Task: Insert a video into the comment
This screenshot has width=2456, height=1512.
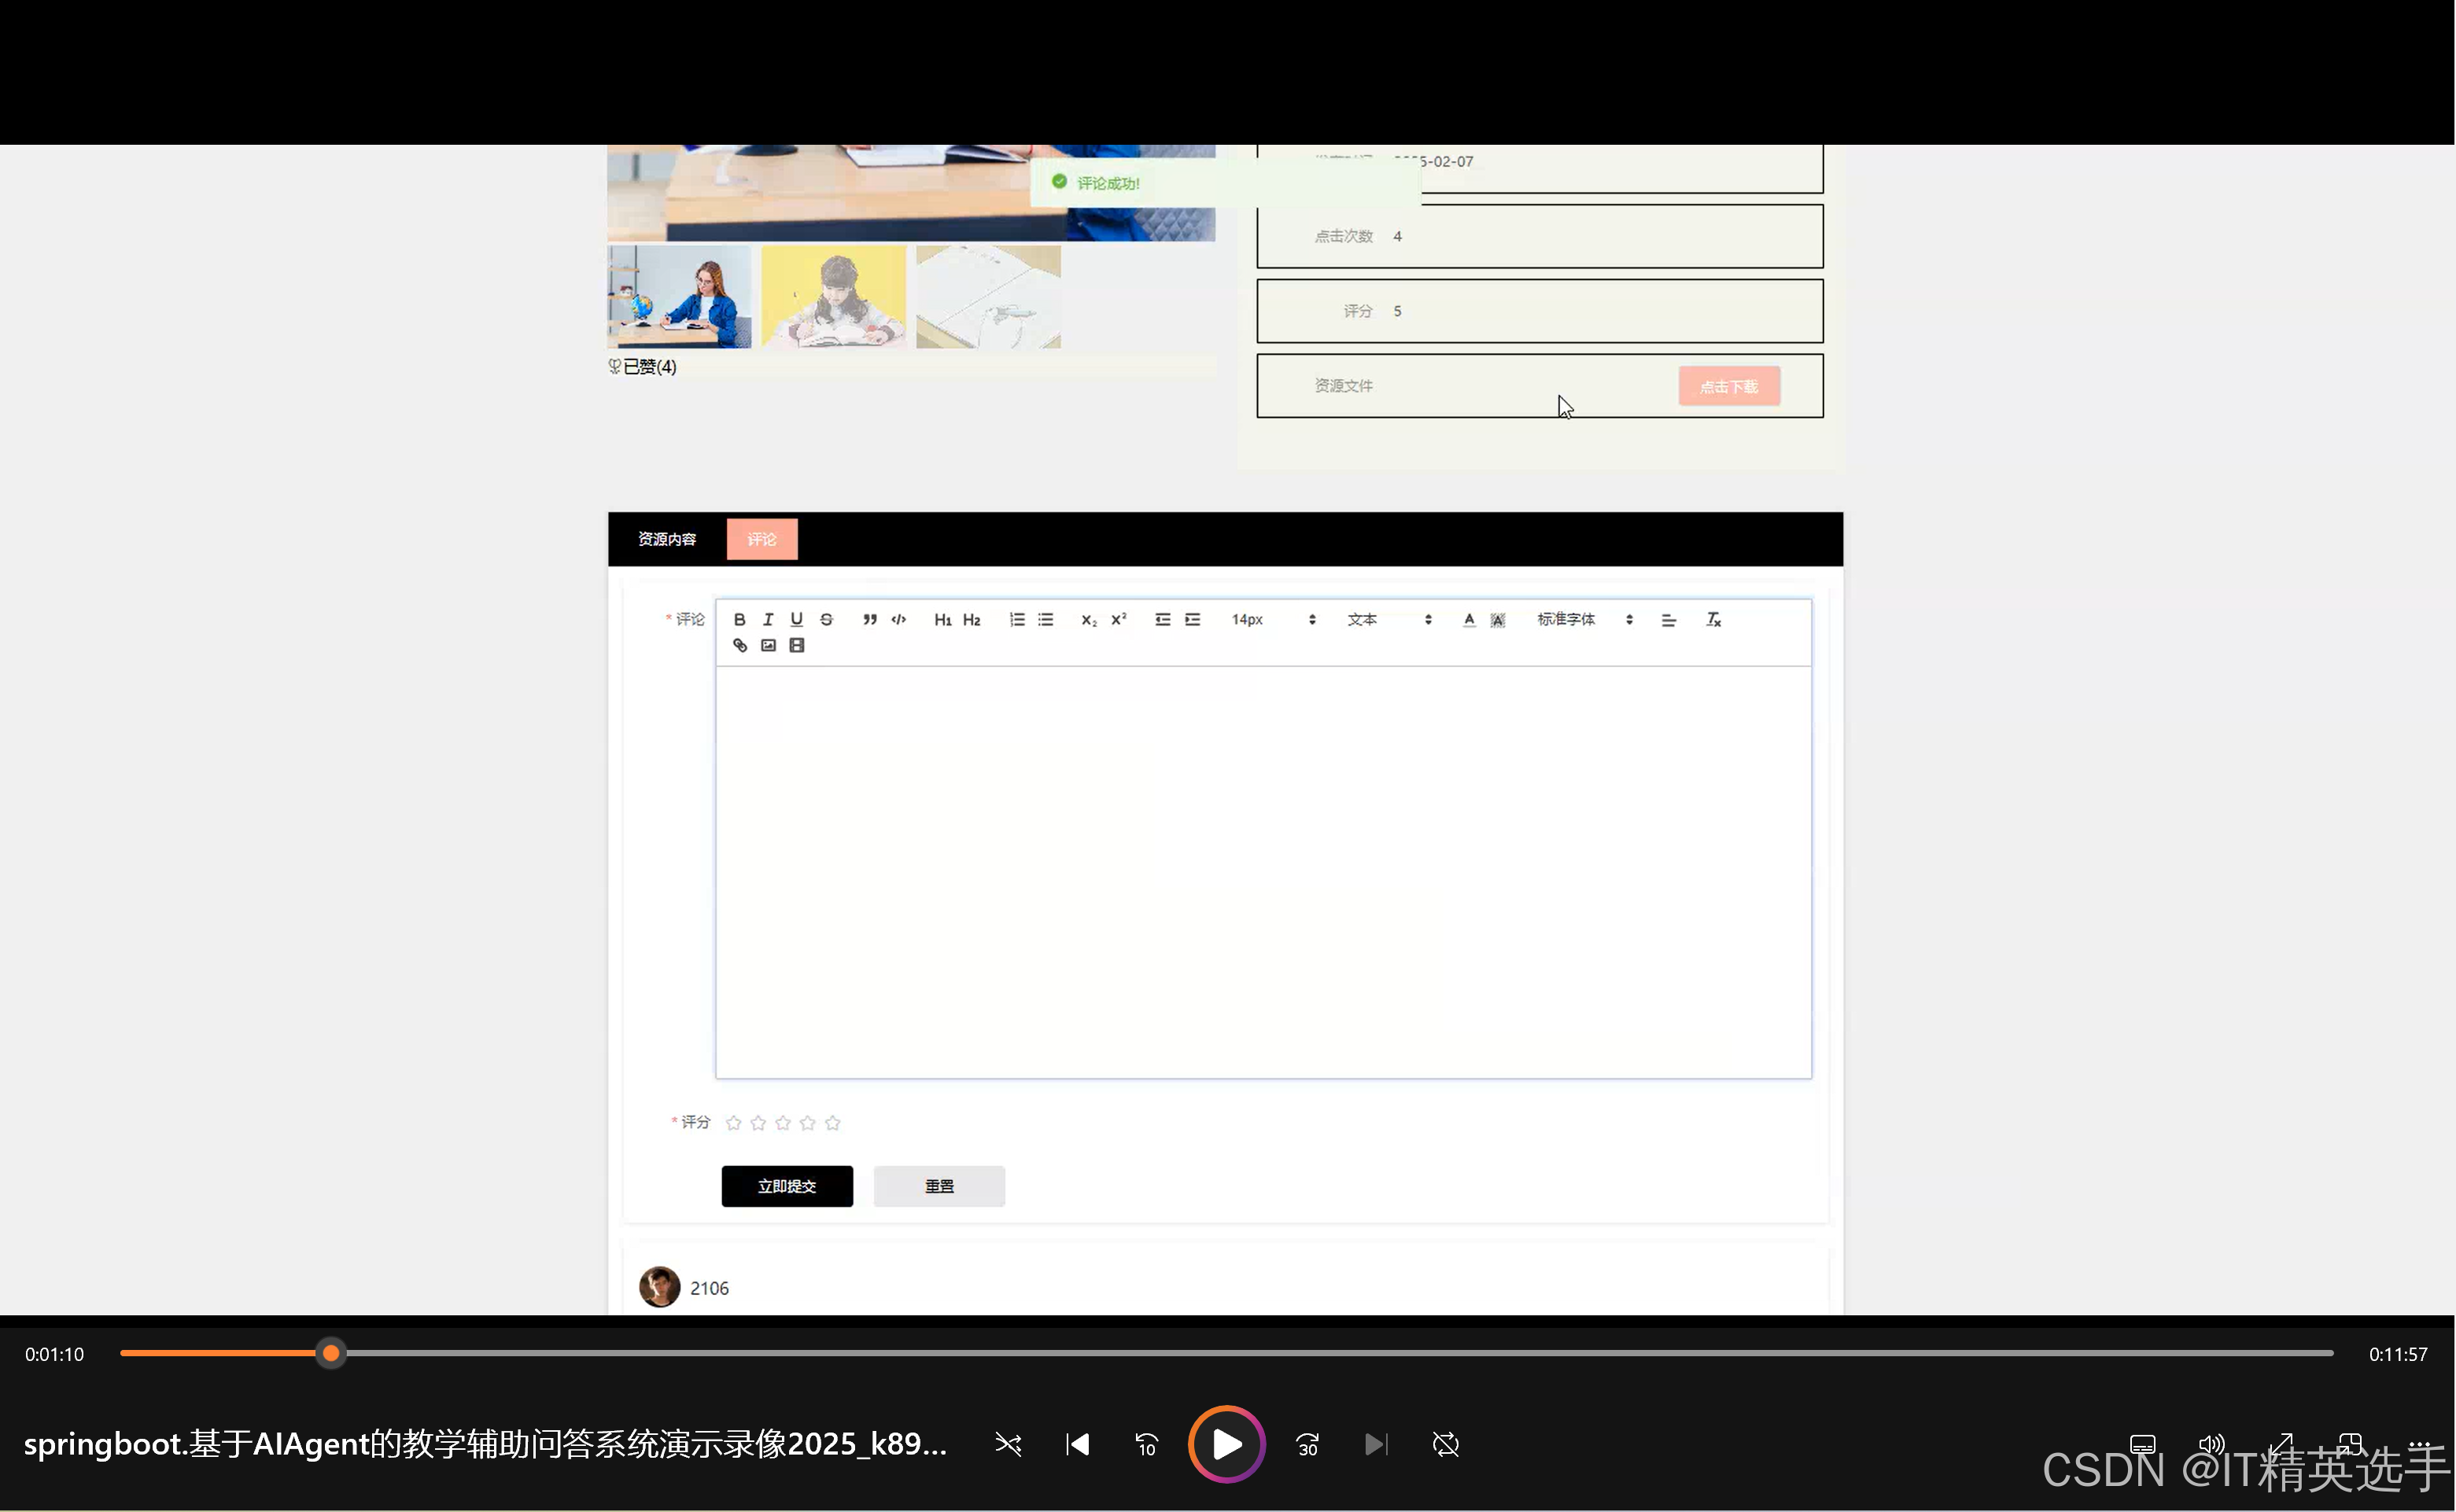Action: click(x=797, y=646)
